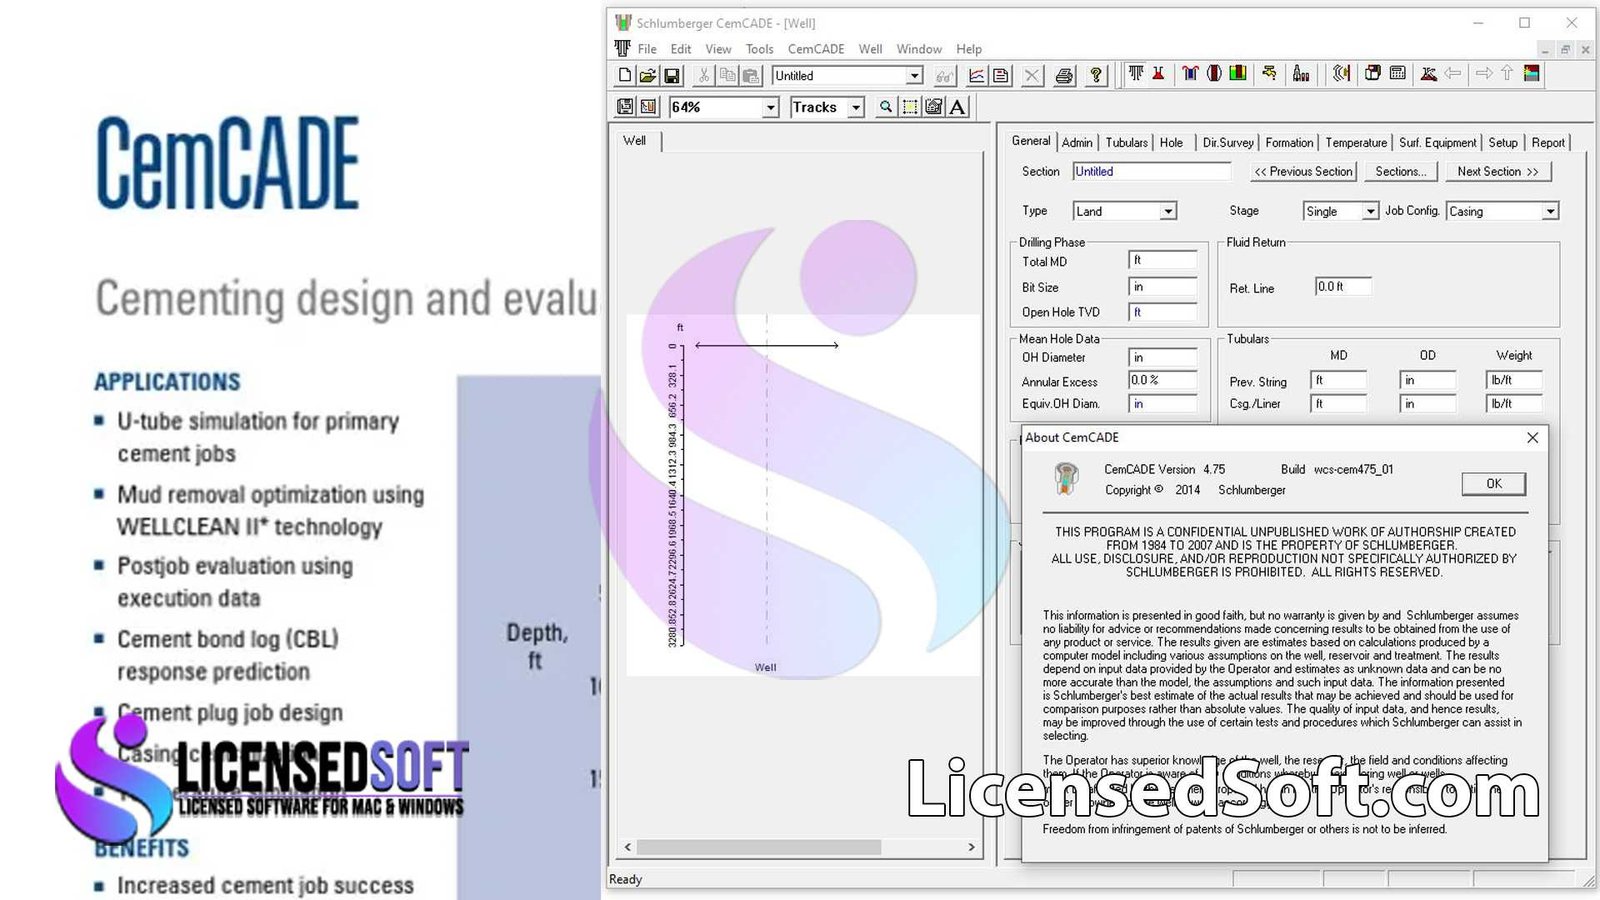Image resolution: width=1600 pixels, height=900 pixels.
Task: Expand the Stage dropdown showing Single
Action: pyautogui.click(x=1370, y=212)
